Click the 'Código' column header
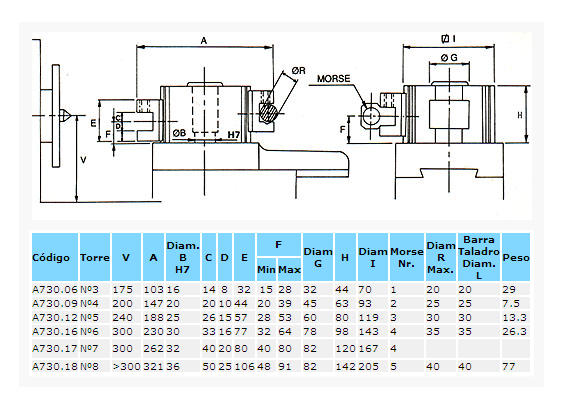 (55, 257)
